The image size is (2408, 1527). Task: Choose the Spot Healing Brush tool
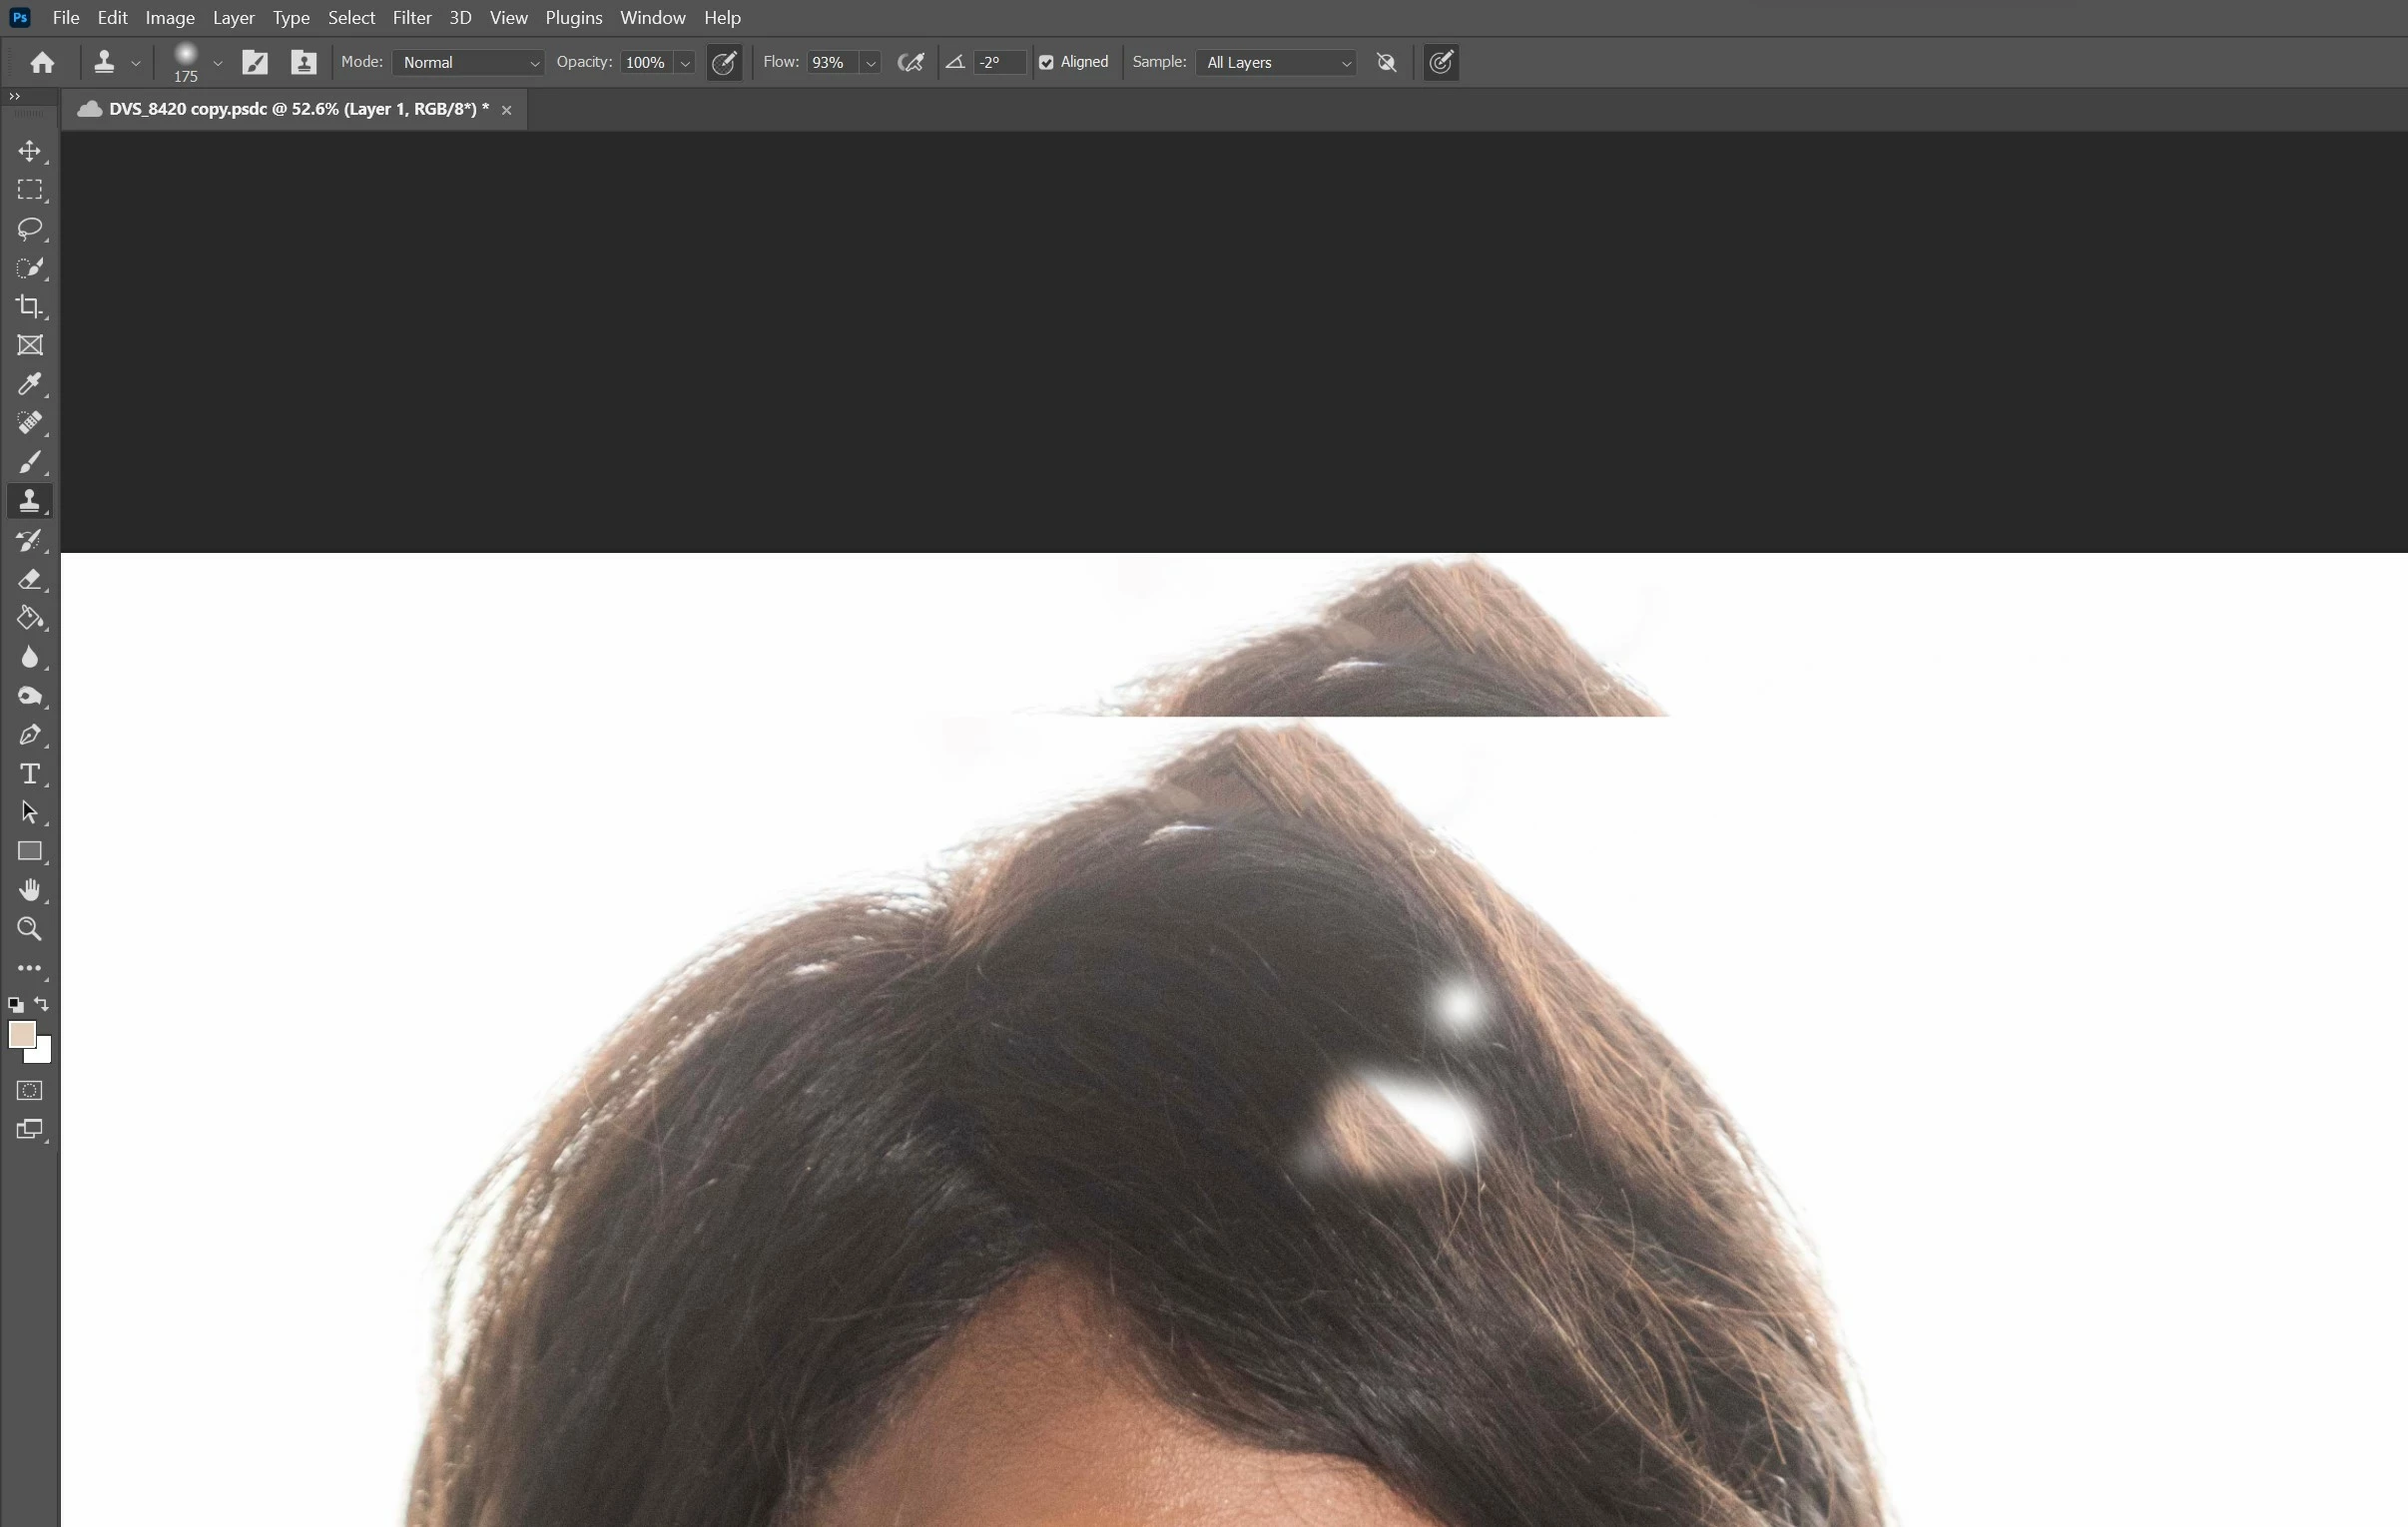(x=29, y=423)
